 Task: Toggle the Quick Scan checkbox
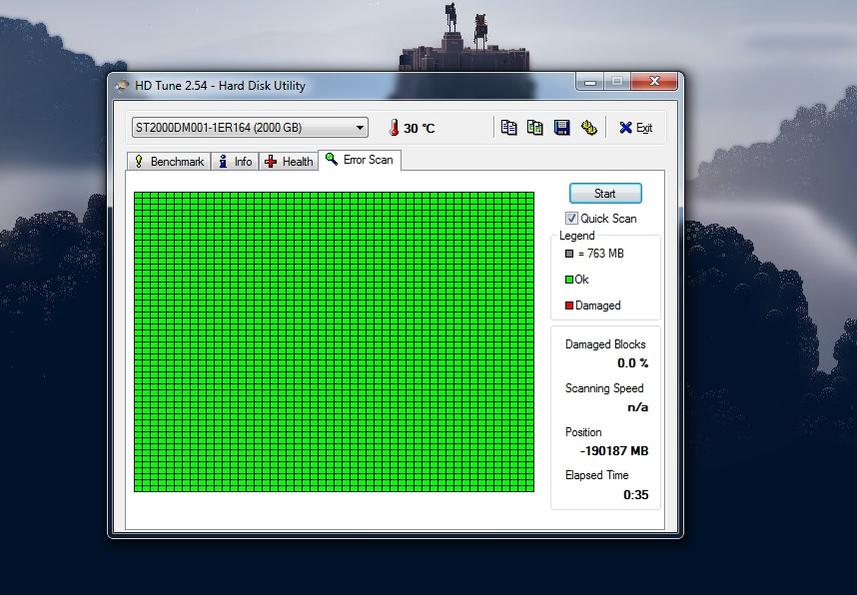[x=571, y=219]
